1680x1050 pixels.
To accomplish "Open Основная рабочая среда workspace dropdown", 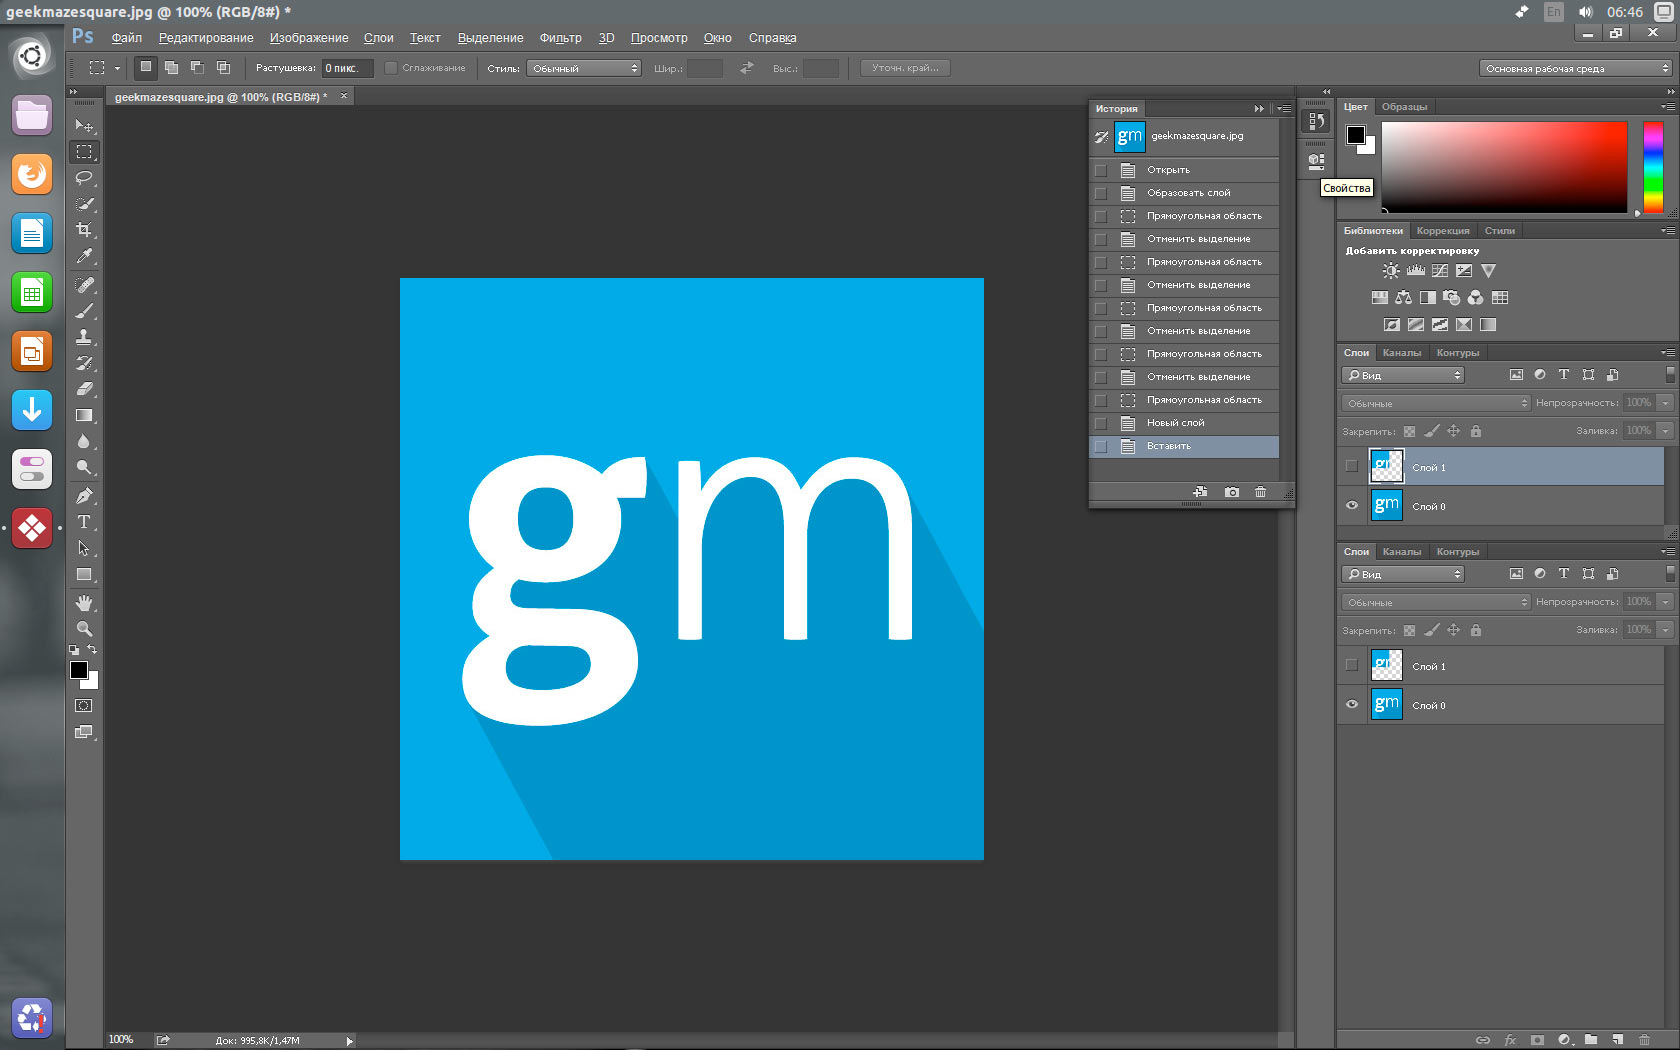I will [x=1575, y=68].
